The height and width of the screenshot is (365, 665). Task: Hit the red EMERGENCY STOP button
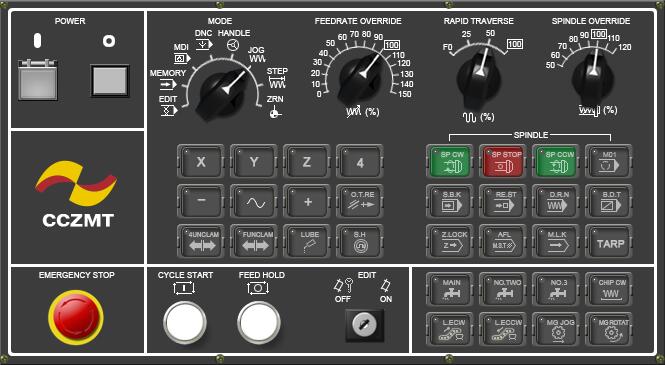pos(76,317)
